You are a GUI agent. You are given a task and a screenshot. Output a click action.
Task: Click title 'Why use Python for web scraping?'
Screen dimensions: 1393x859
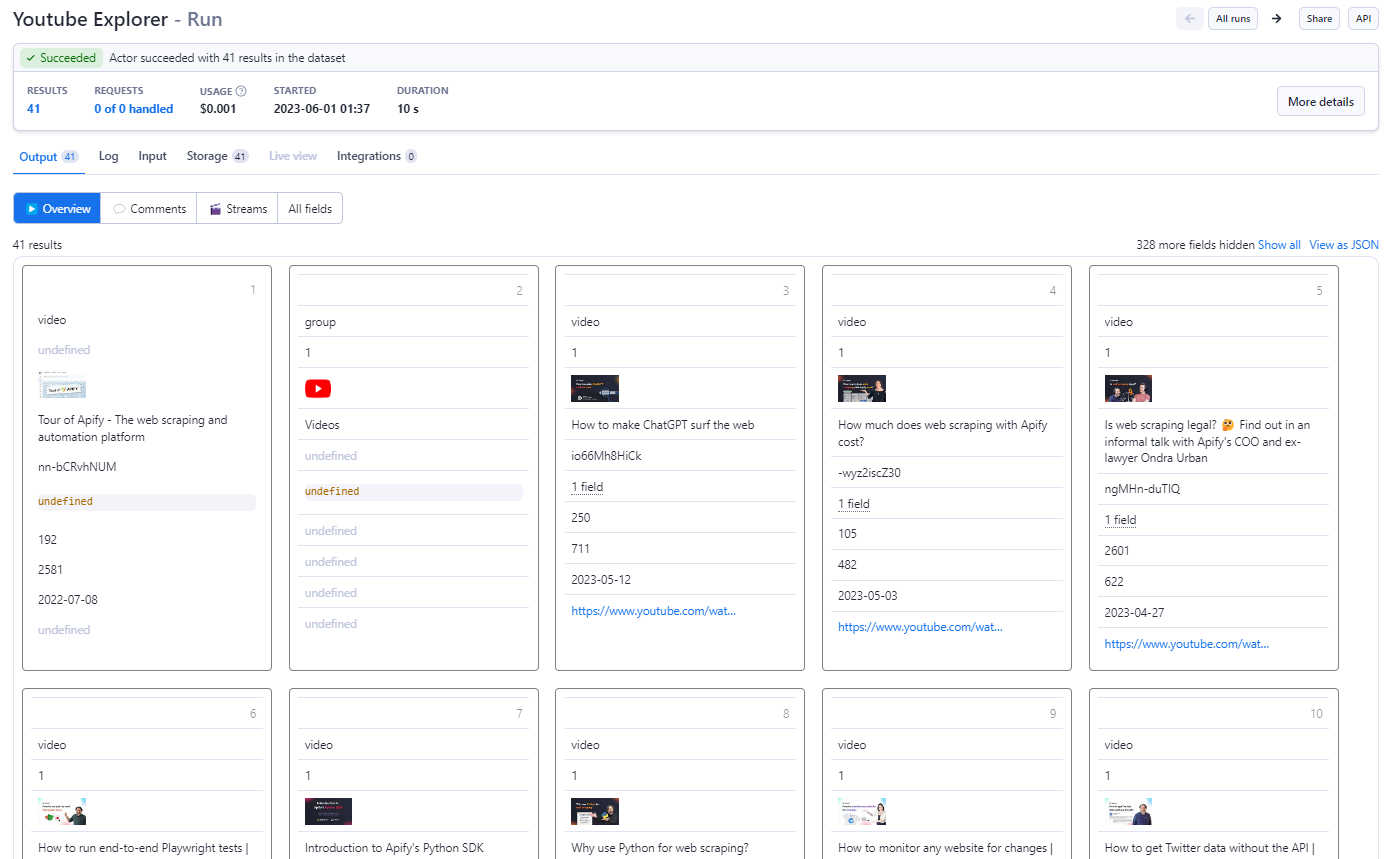(x=660, y=848)
